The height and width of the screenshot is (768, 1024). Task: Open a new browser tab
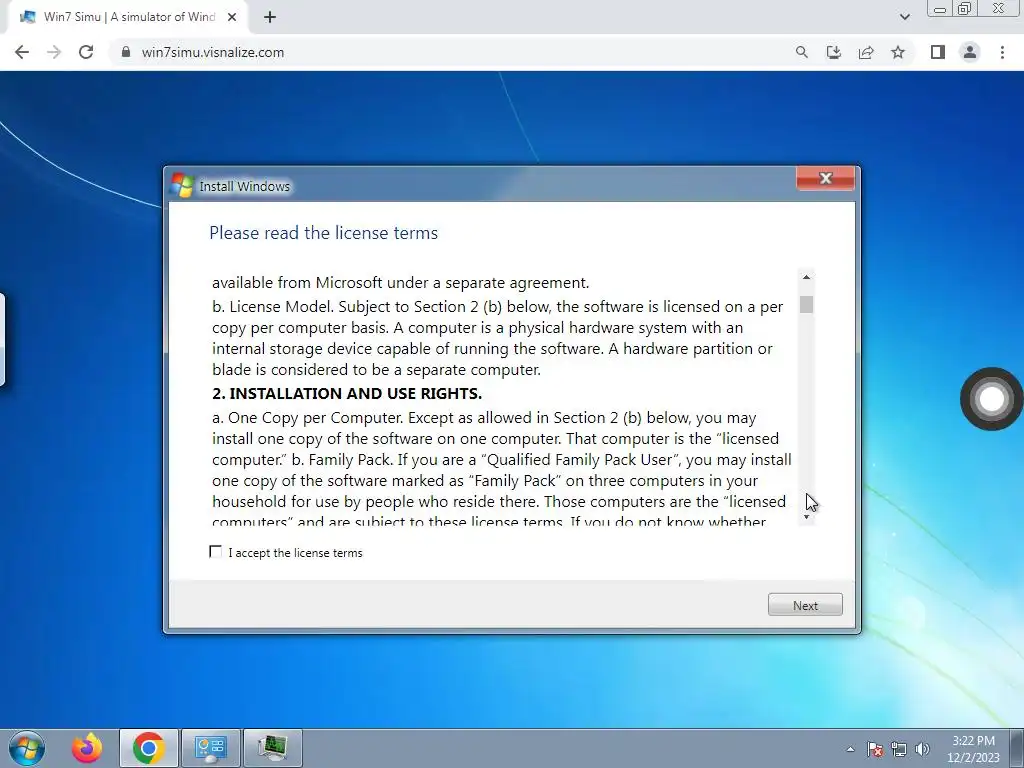[x=270, y=17]
